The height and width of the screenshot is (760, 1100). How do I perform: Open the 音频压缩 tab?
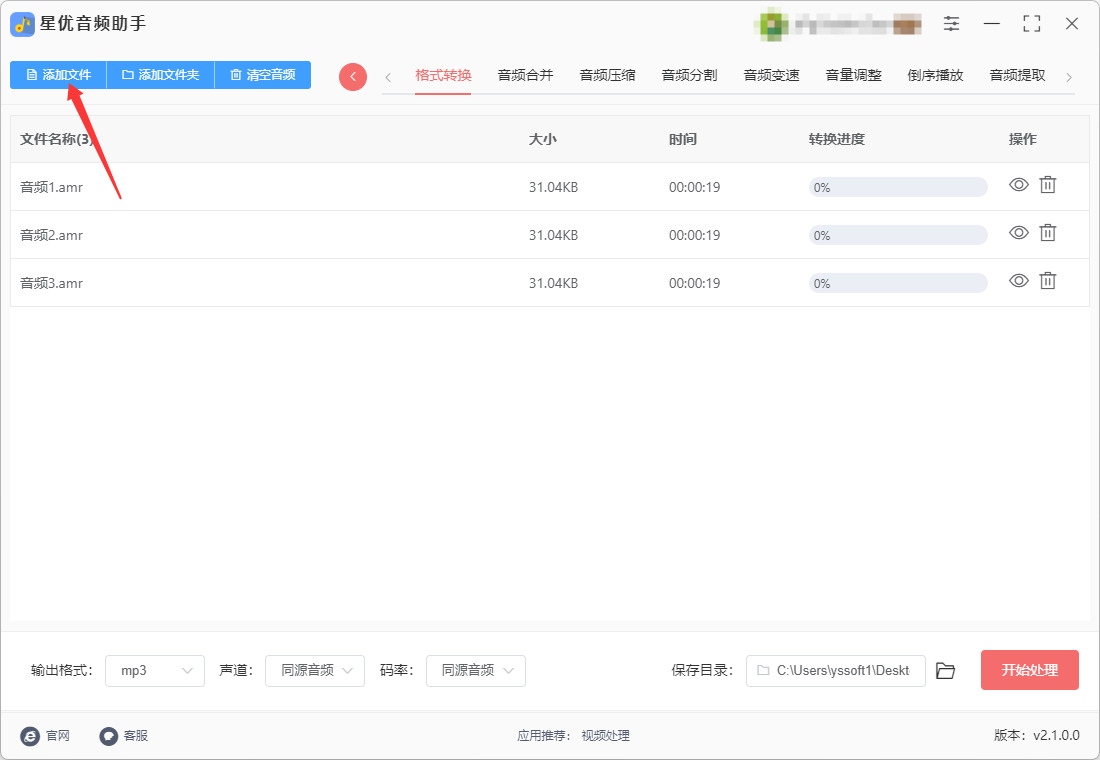[608, 75]
